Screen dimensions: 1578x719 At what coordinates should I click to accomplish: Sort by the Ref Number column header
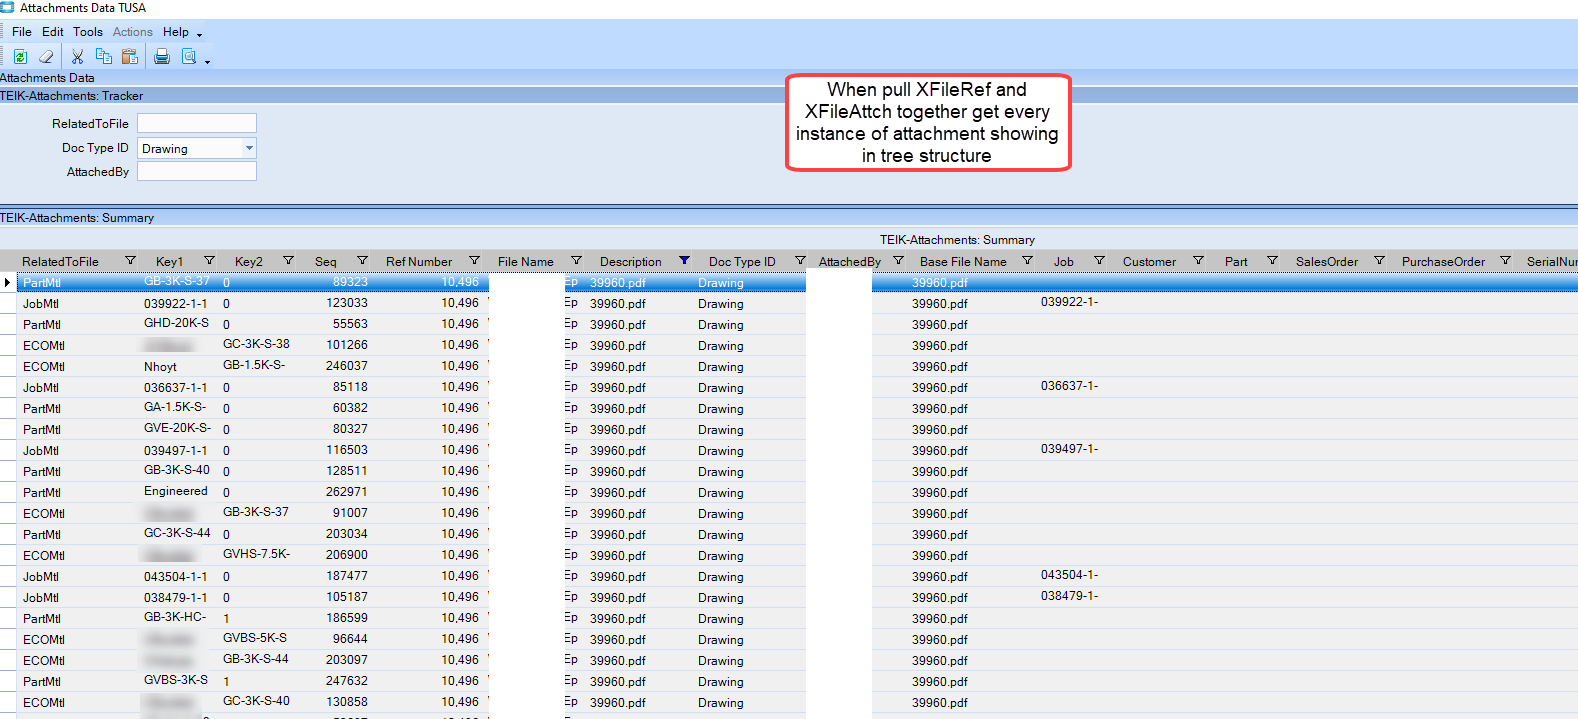coord(419,262)
